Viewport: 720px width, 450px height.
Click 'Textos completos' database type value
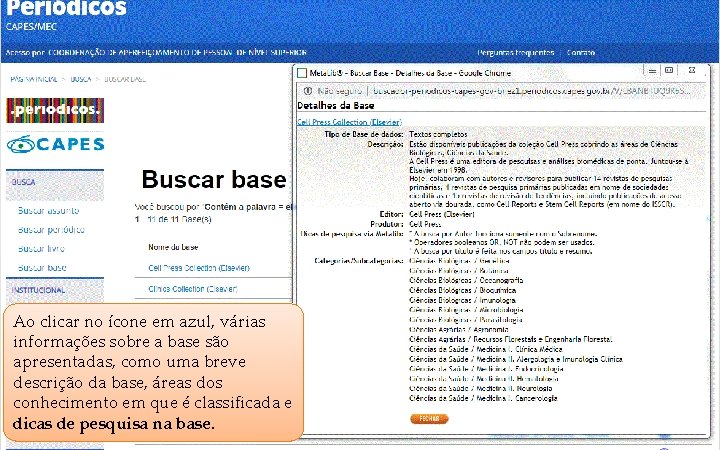click(438, 134)
